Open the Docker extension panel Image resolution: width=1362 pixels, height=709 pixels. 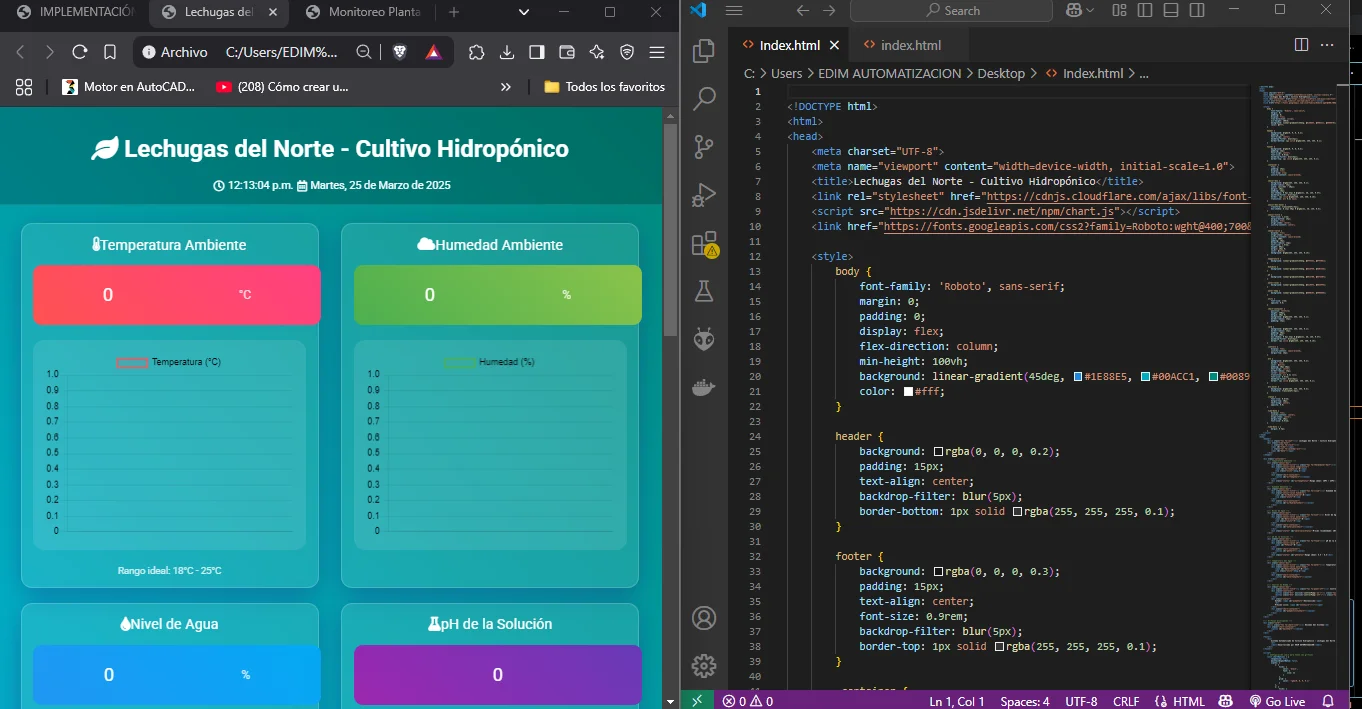click(x=704, y=387)
